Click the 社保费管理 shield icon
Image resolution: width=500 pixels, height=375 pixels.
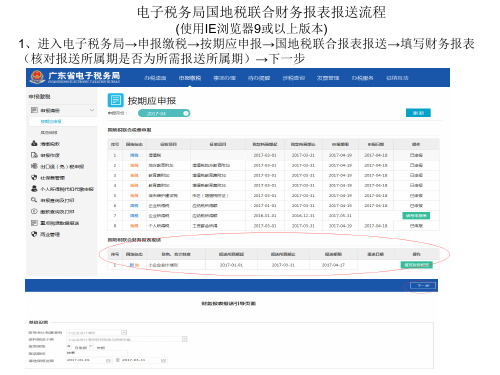coord(34,177)
